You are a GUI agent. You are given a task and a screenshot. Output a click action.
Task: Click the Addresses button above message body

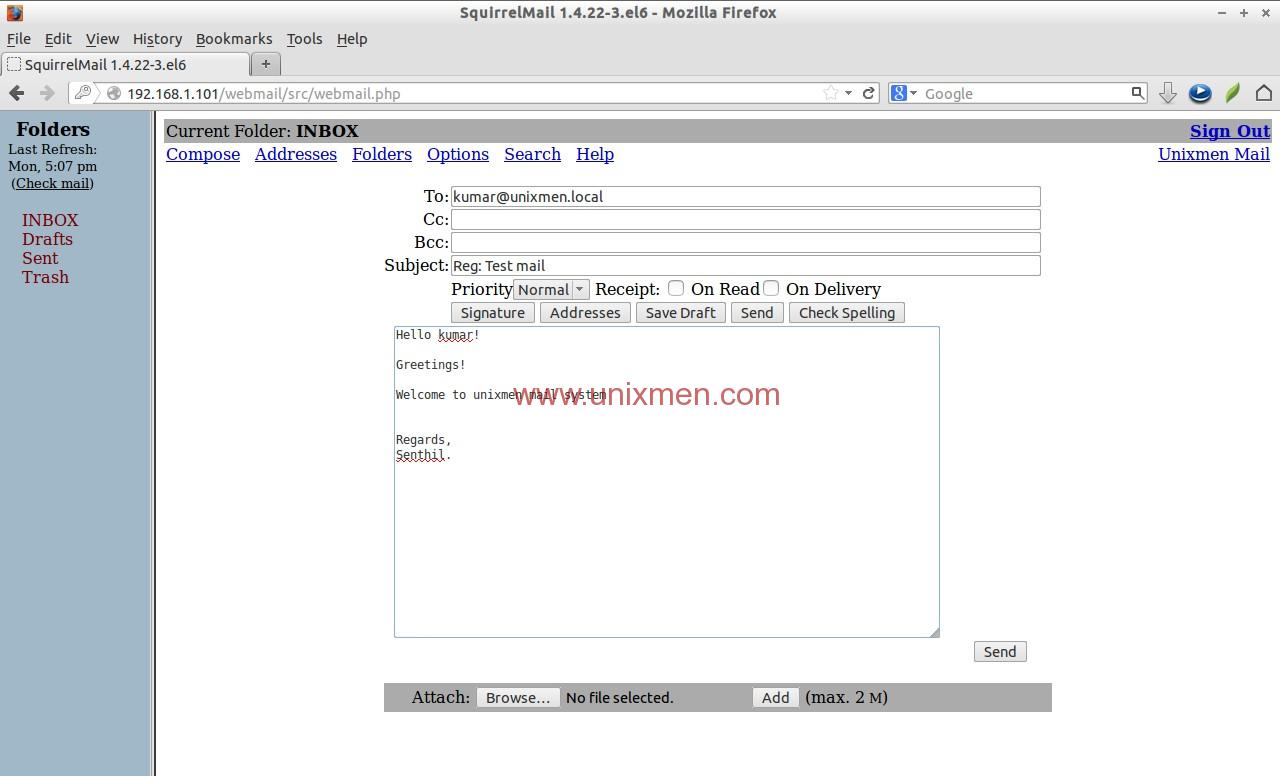pyautogui.click(x=585, y=313)
